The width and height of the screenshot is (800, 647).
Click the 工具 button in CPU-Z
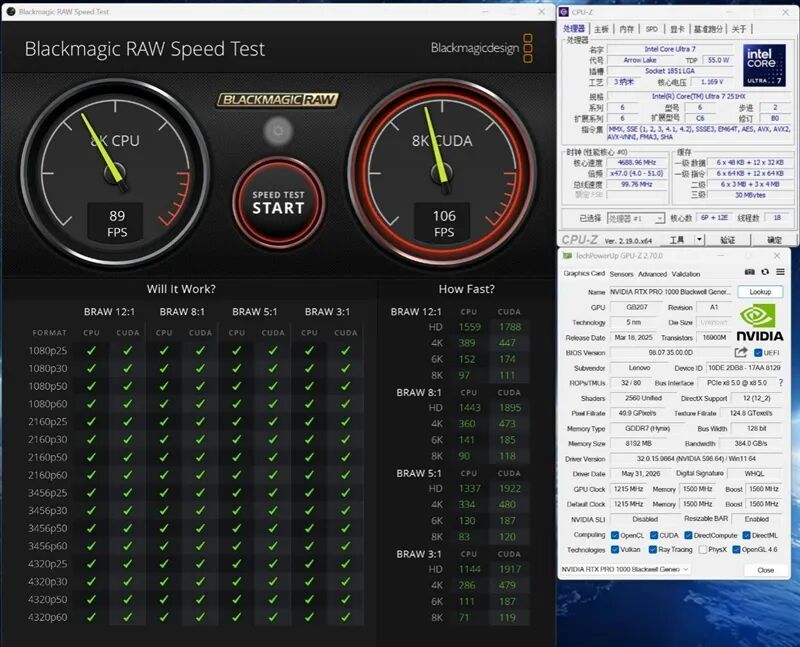pyautogui.click(x=677, y=240)
